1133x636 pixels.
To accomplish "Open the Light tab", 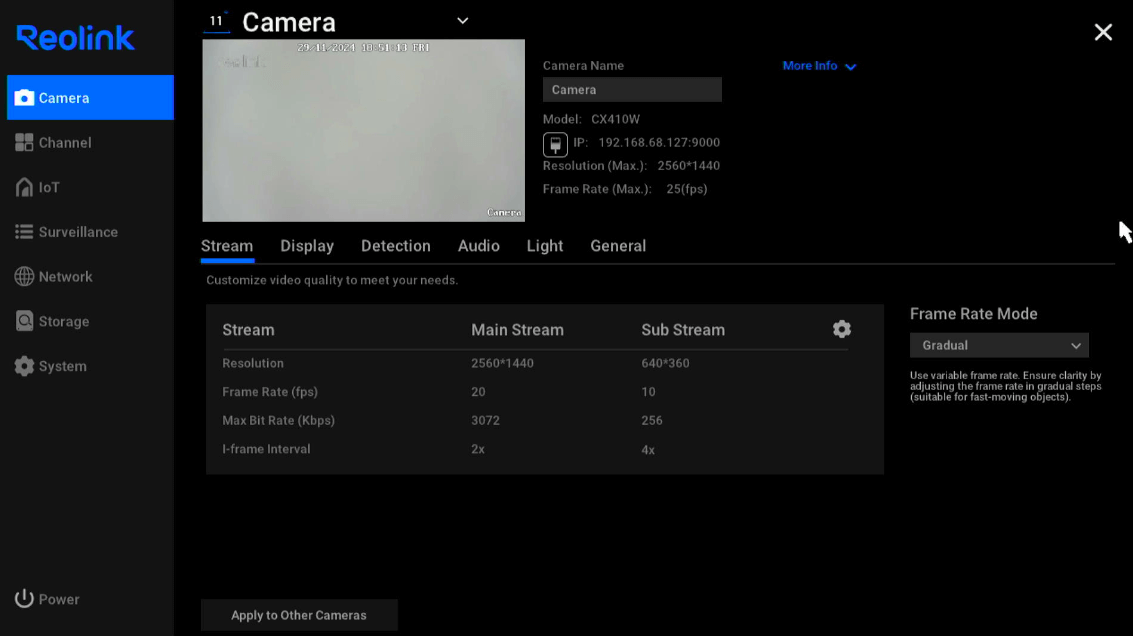I will [545, 246].
